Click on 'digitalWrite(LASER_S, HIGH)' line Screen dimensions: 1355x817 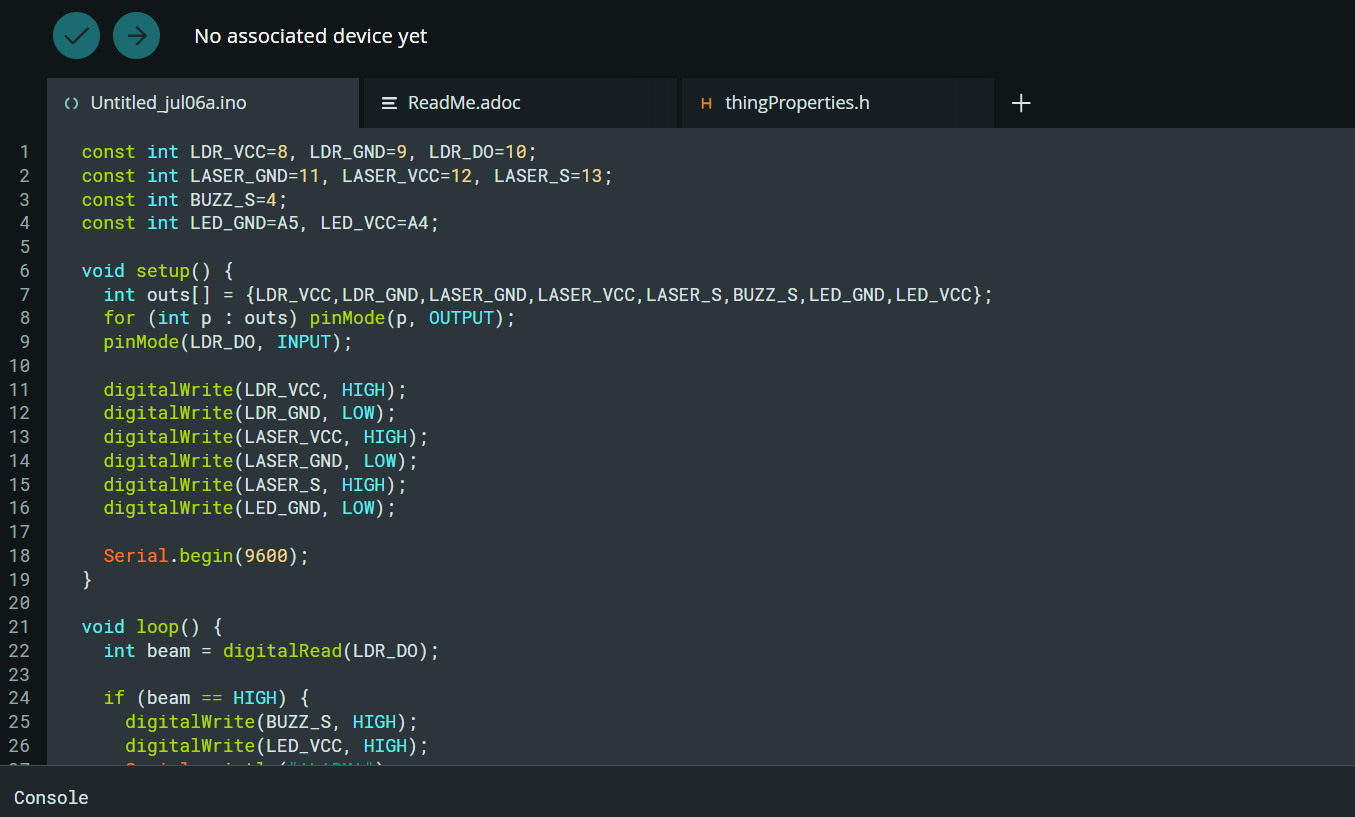tap(255, 485)
